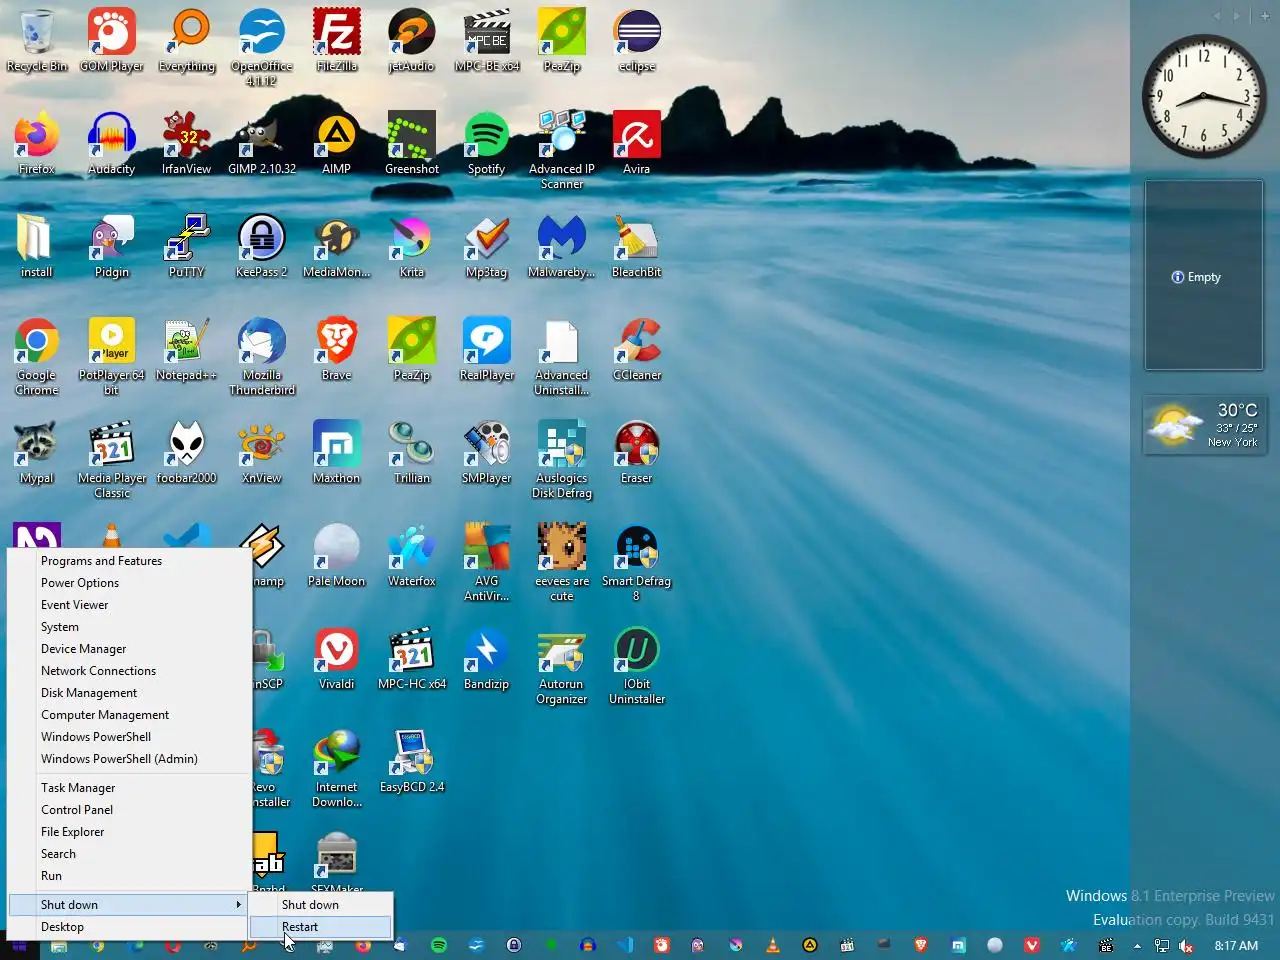Screen dimensions: 1280x960
Task: Select Desktop at the menu bottom
Action: pos(130,927)
